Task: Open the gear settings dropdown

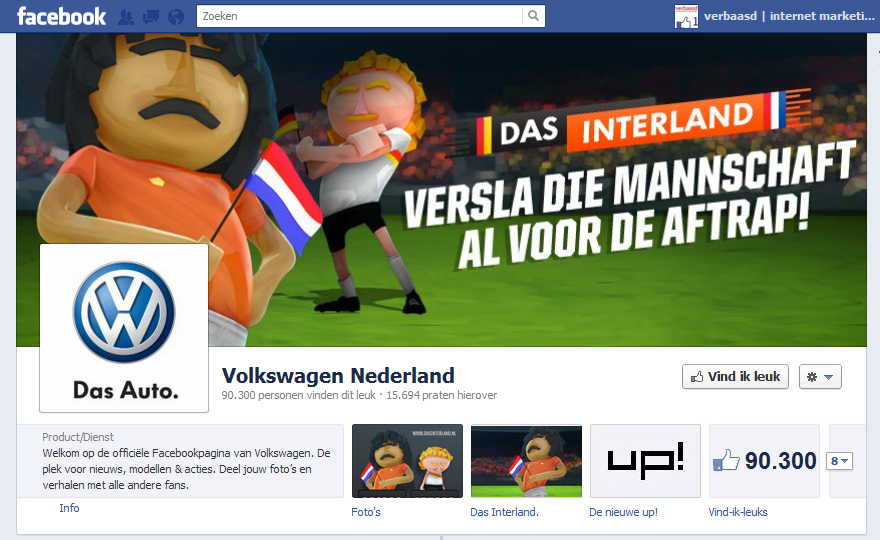Action: pyautogui.click(x=820, y=377)
